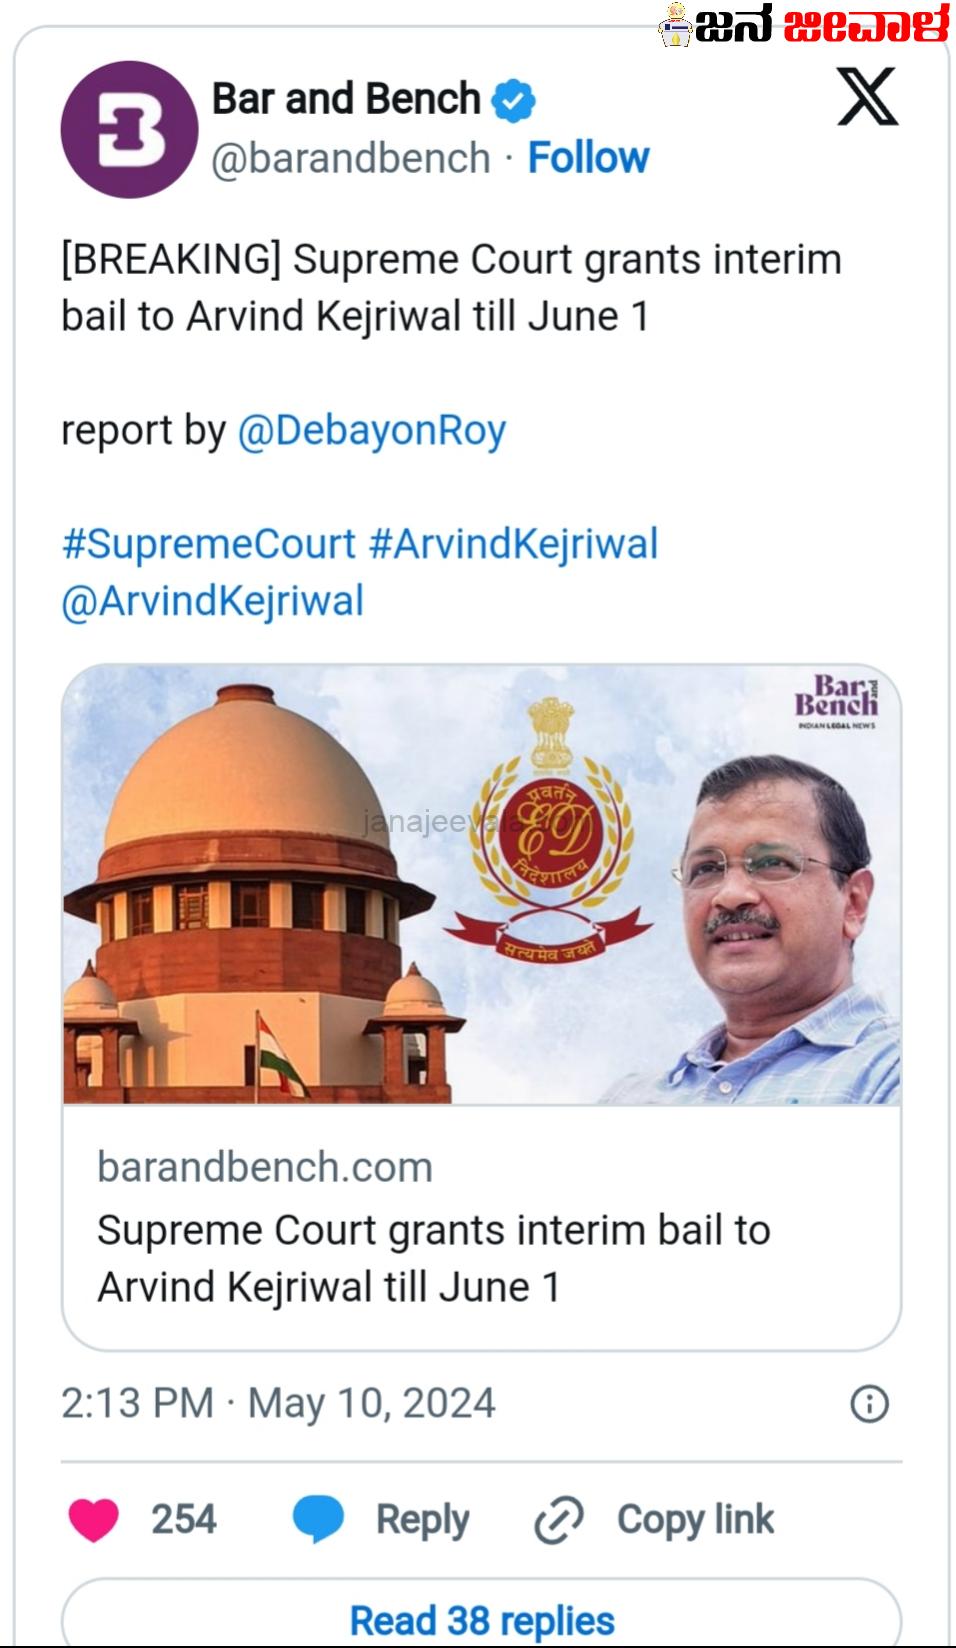Click the Bar and Bench profile avatar

point(129,130)
